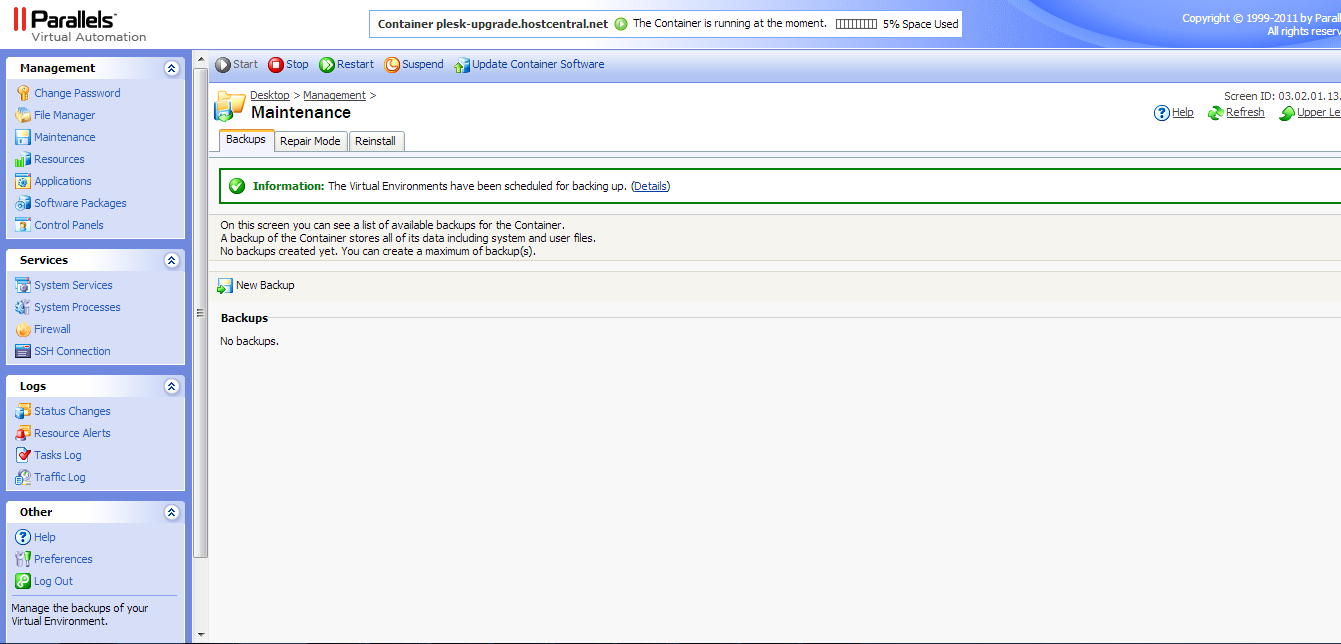The width and height of the screenshot is (1341, 644).
Task: Click the '5% Space Used' text
Action: pos(921,24)
